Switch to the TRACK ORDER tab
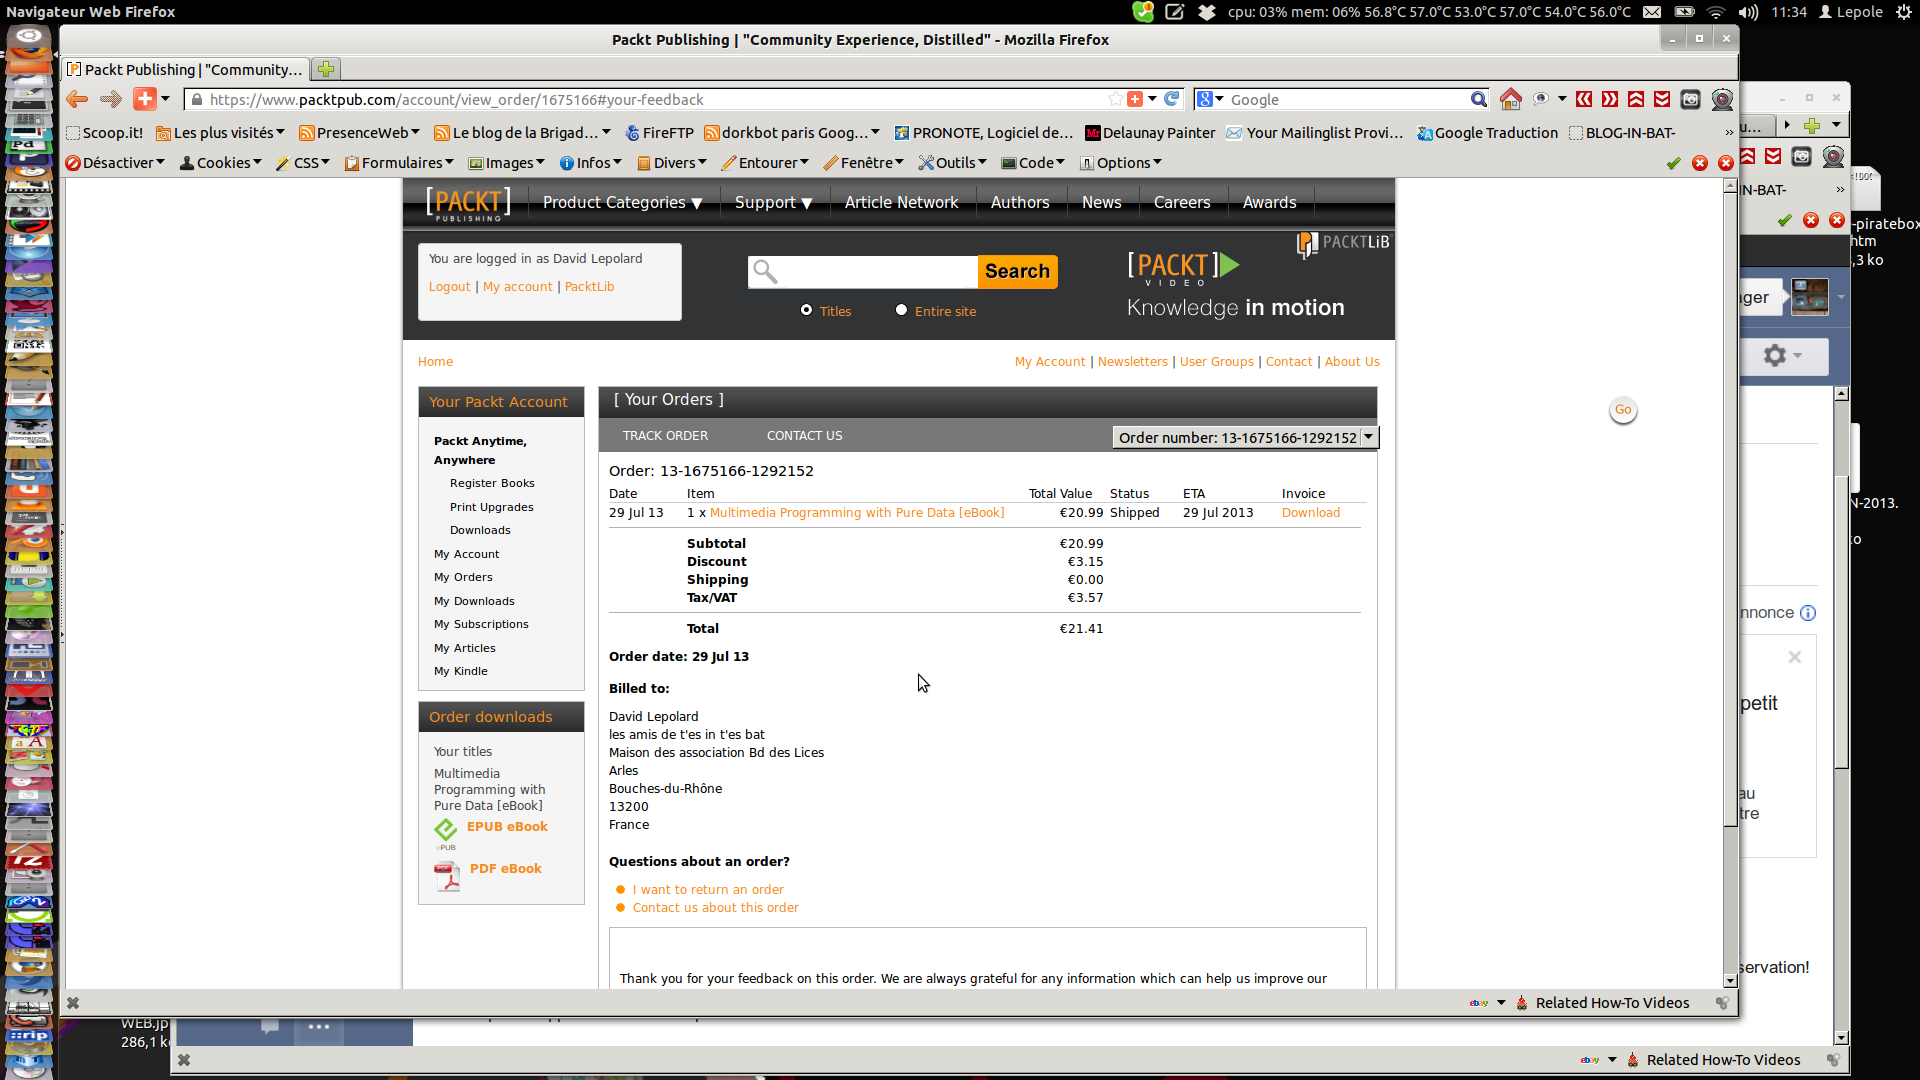1920x1080 pixels. click(665, 436)
